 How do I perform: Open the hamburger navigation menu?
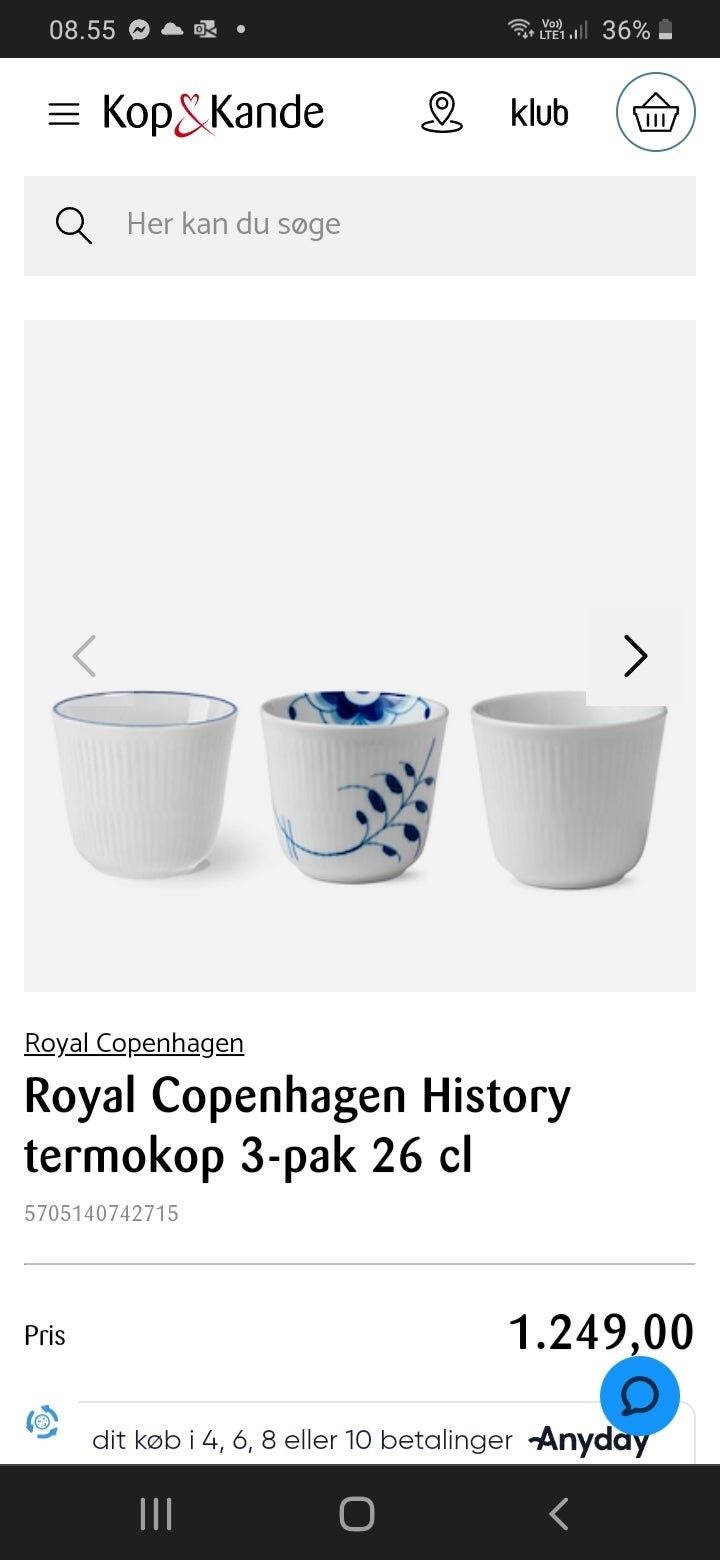coord(64,114)
